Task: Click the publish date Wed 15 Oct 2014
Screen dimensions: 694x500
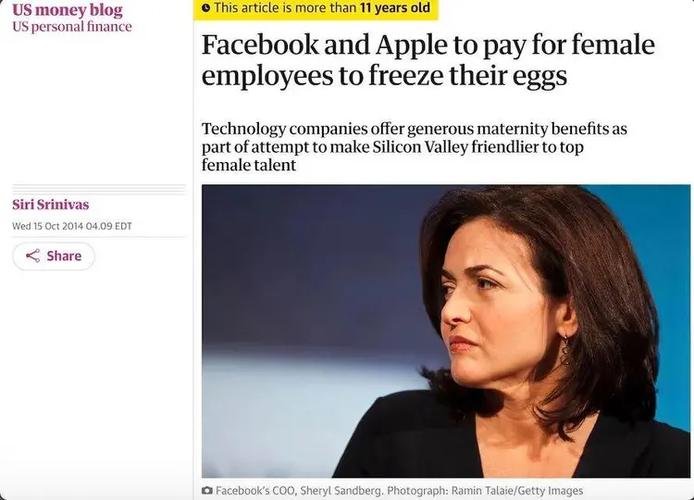Action: (x=47, y=226)
